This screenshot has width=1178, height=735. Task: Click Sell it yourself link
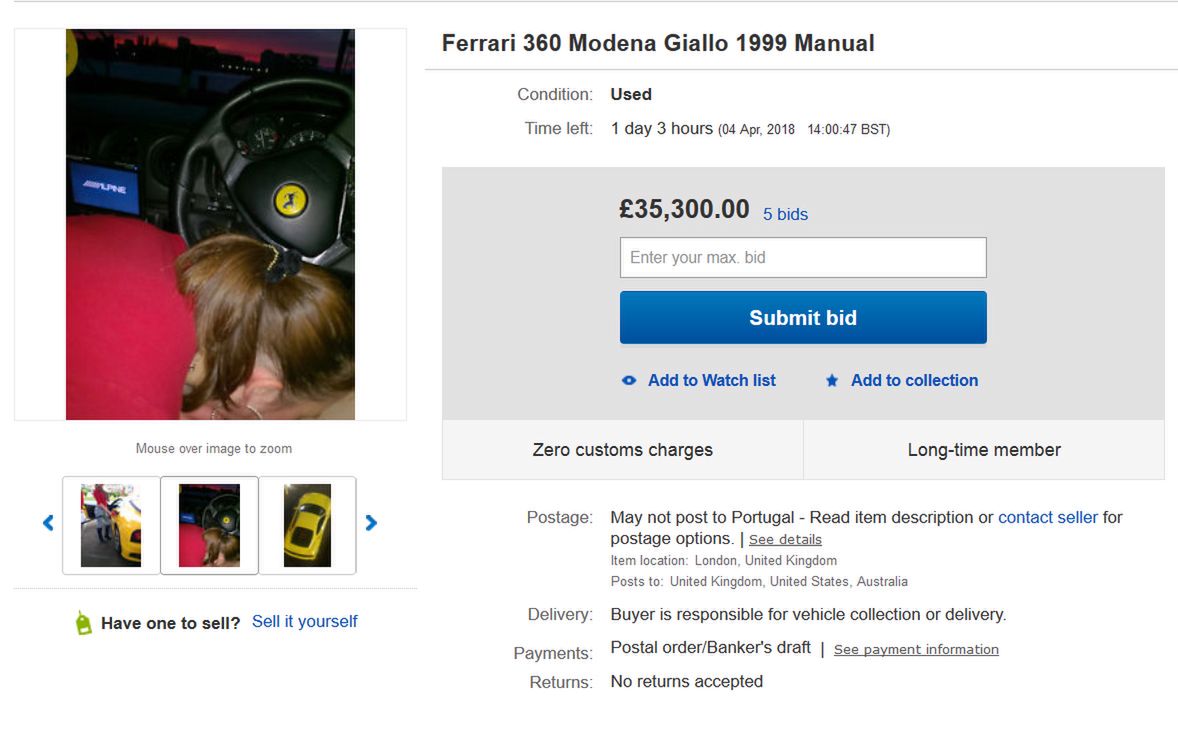pos(304,622)
